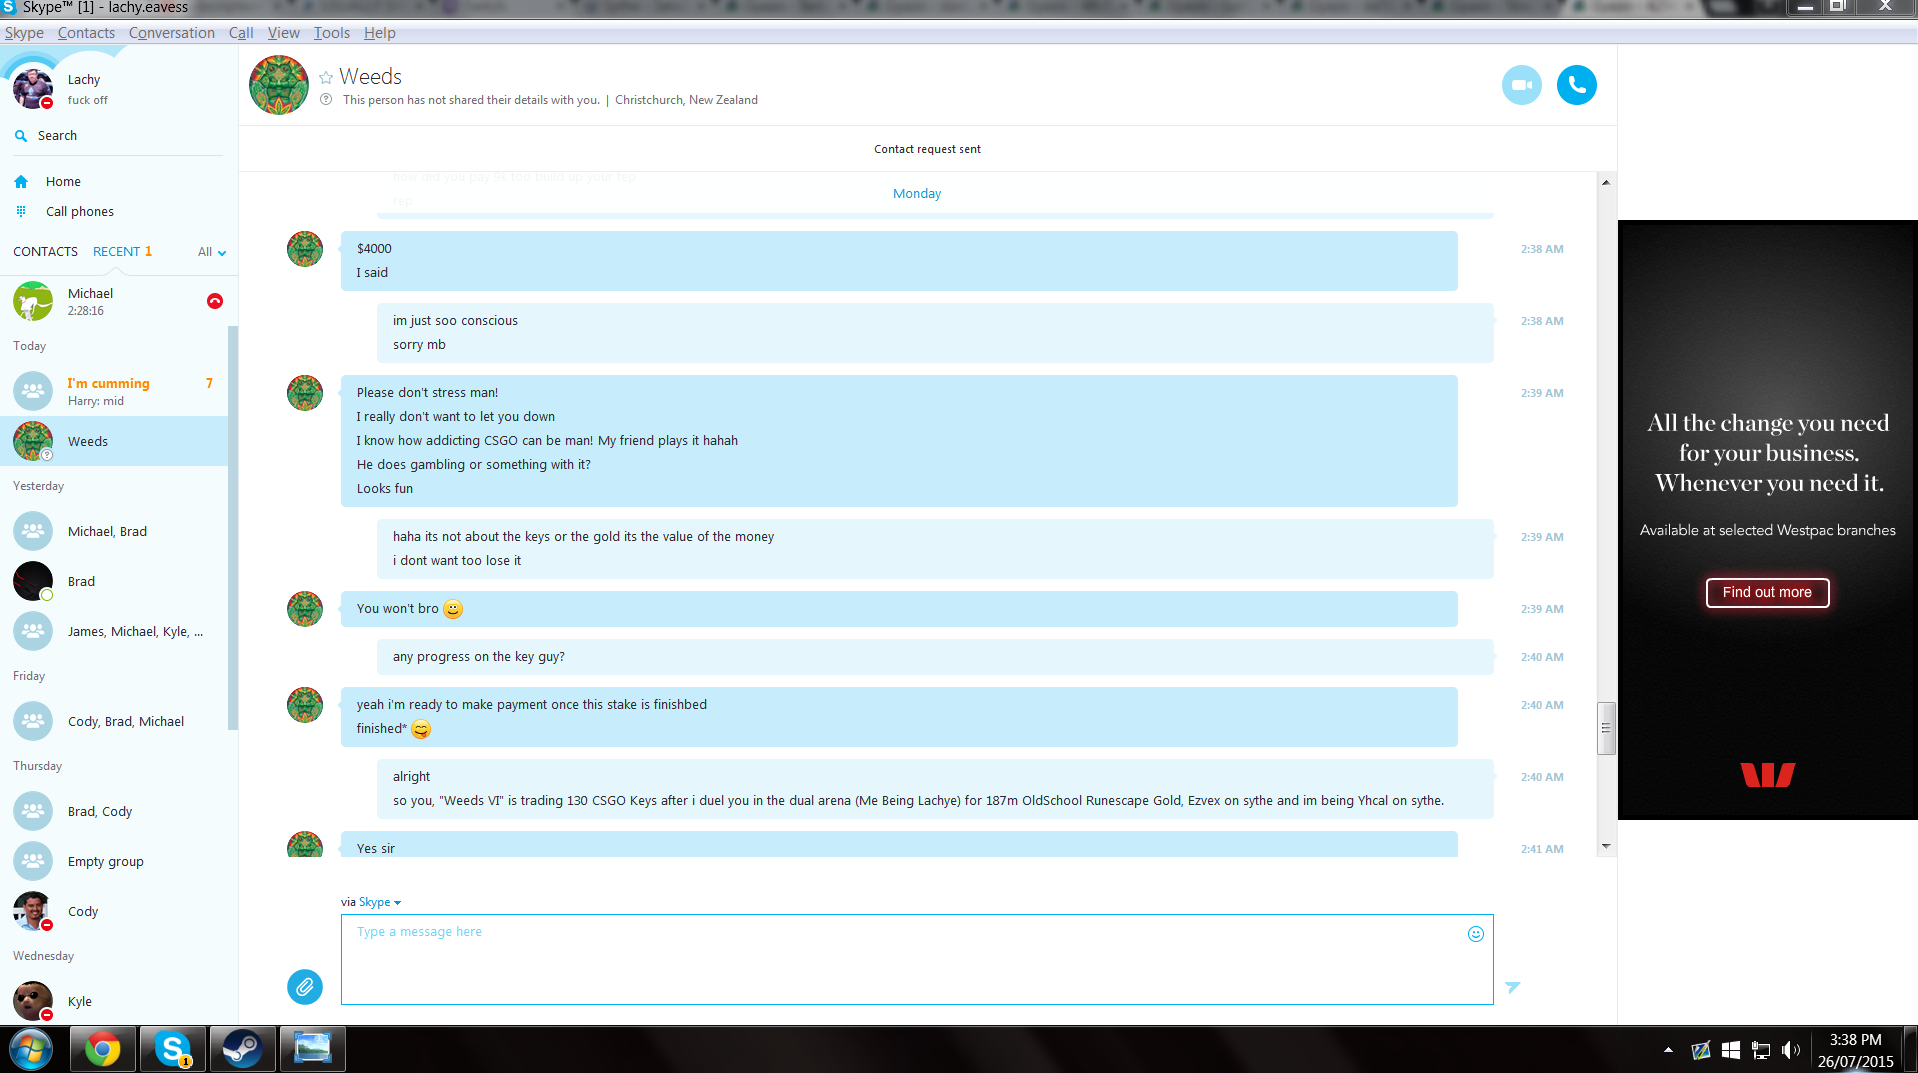
Task: Switch to the CONTACTS tab
Action: click(45, 252)
